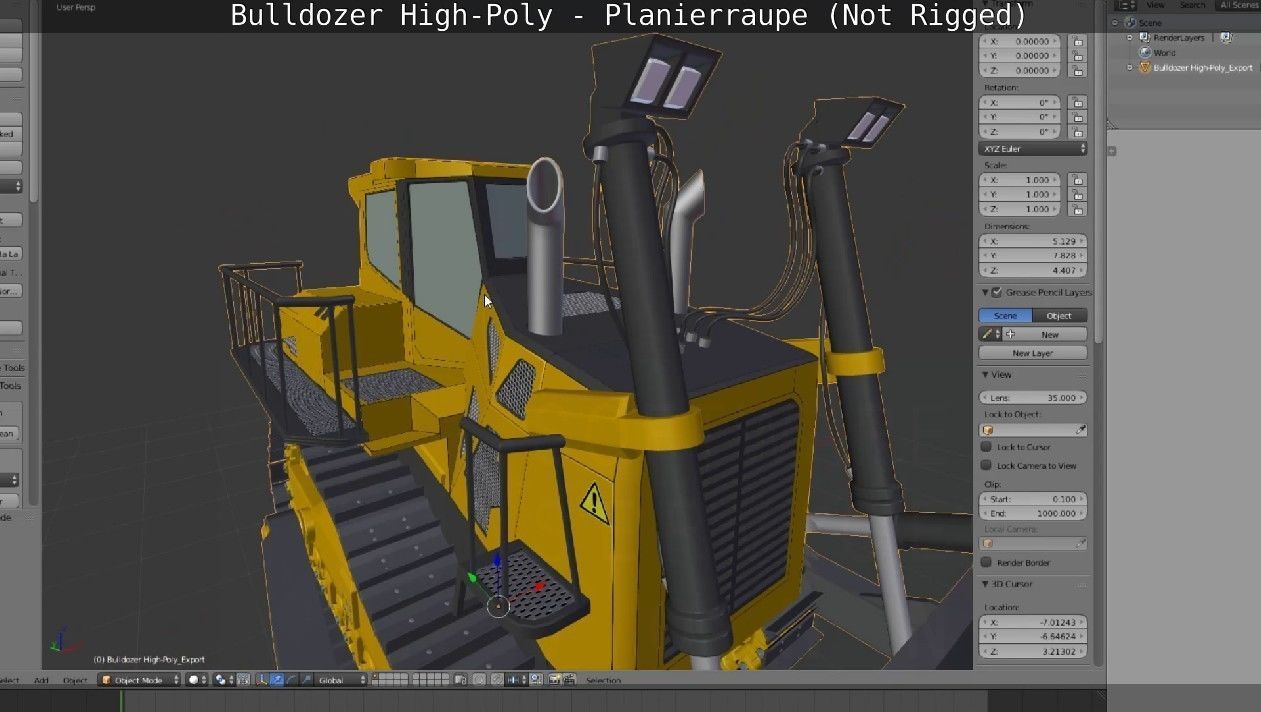Toggle the 3D manipulator widget icon
The width and height of the screenshot is (1261, 712).
pos(262,680)
